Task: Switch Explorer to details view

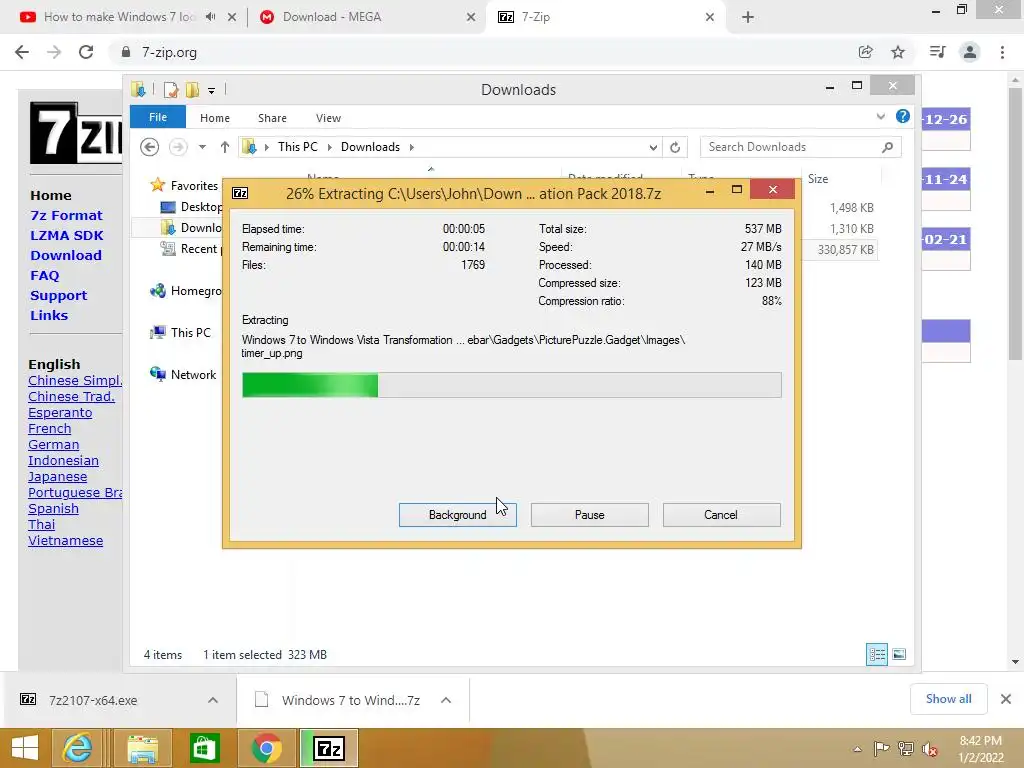Action: click(x=876, y=654)
